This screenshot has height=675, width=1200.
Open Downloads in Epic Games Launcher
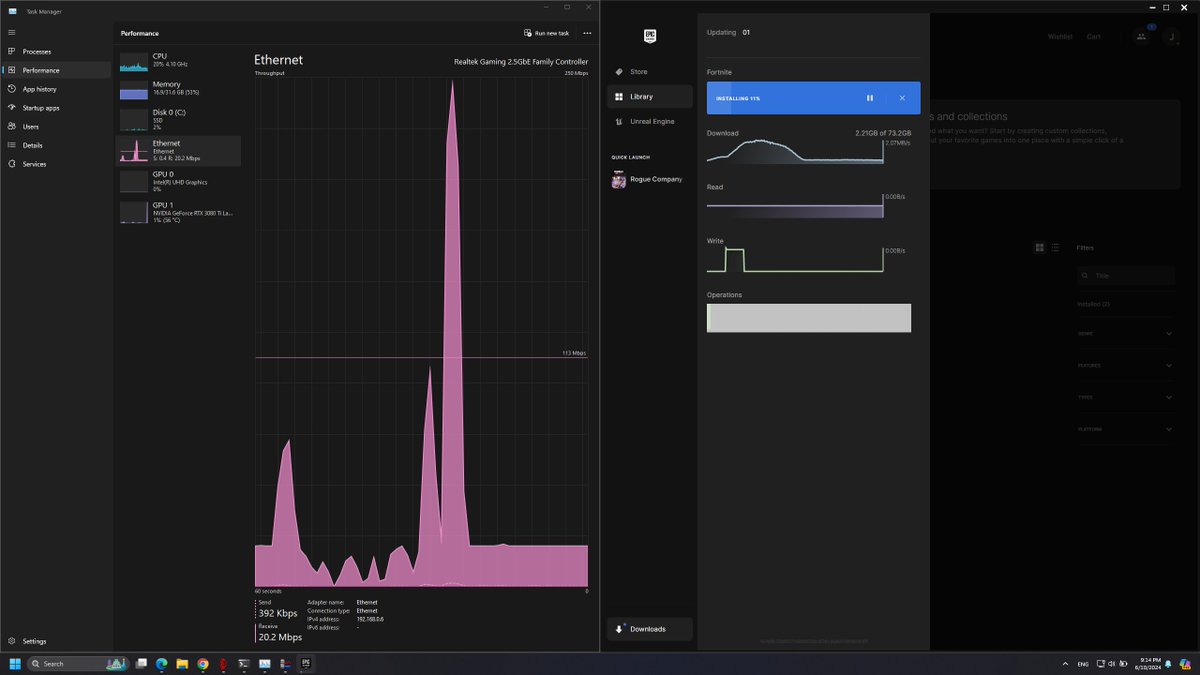(649, 629)
